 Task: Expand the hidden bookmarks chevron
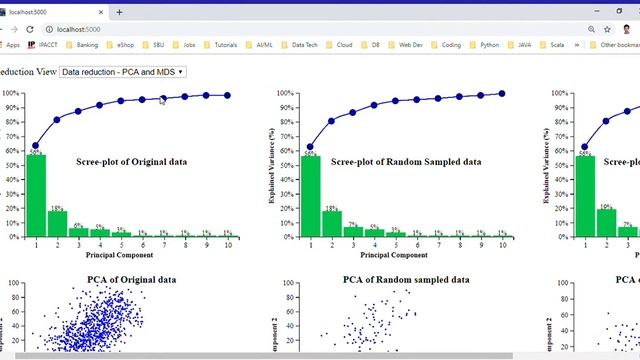click(x=577, y=45)
